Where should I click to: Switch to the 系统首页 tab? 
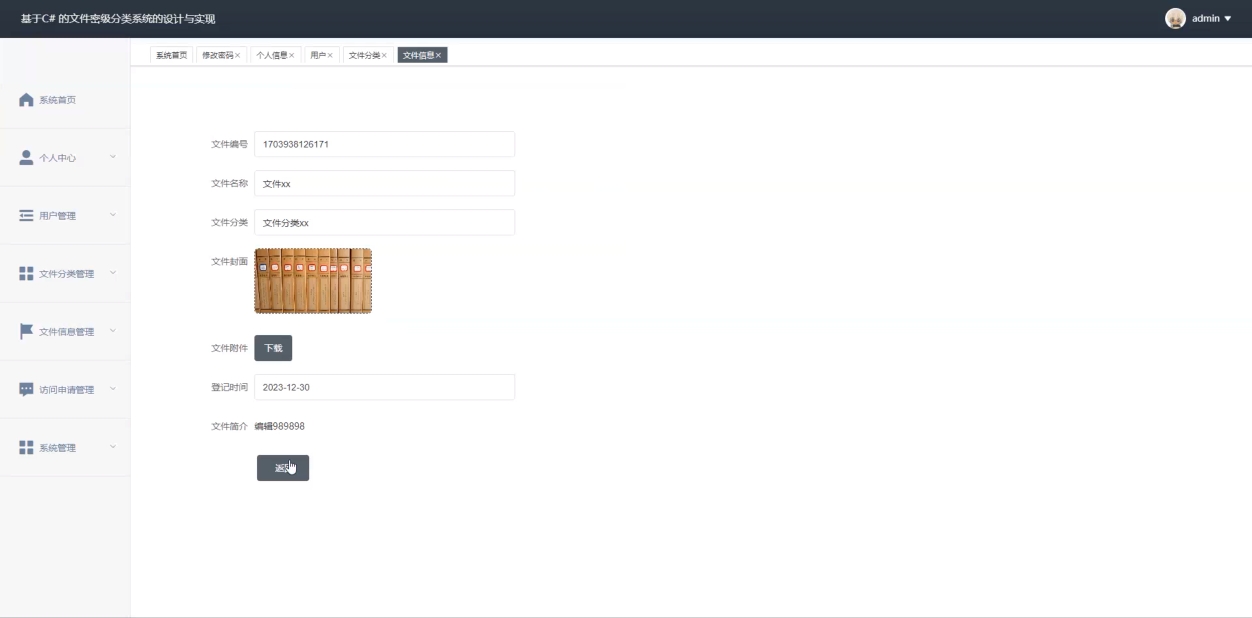[x=171, y=55]
